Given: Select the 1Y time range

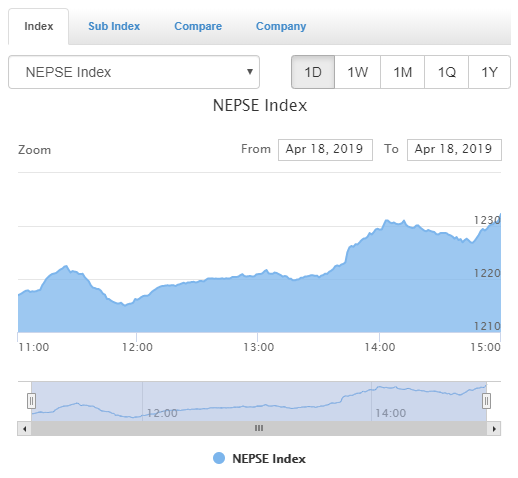Looking at the screenshot, I should coord(489,72).
